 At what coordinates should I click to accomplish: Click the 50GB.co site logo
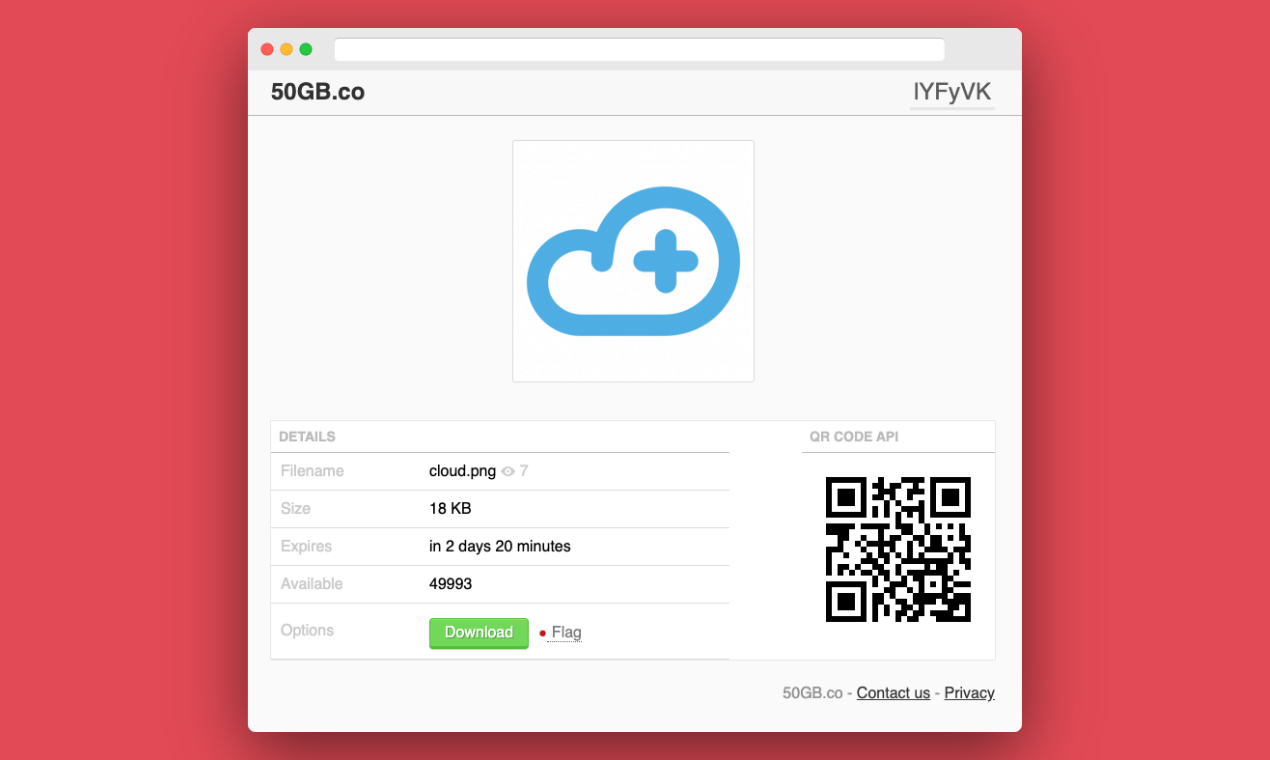tap(318, 92)
